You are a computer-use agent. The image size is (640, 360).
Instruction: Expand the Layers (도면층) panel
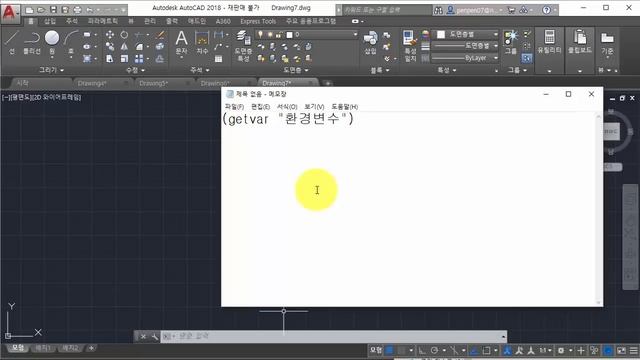click(x=296, y=70)
